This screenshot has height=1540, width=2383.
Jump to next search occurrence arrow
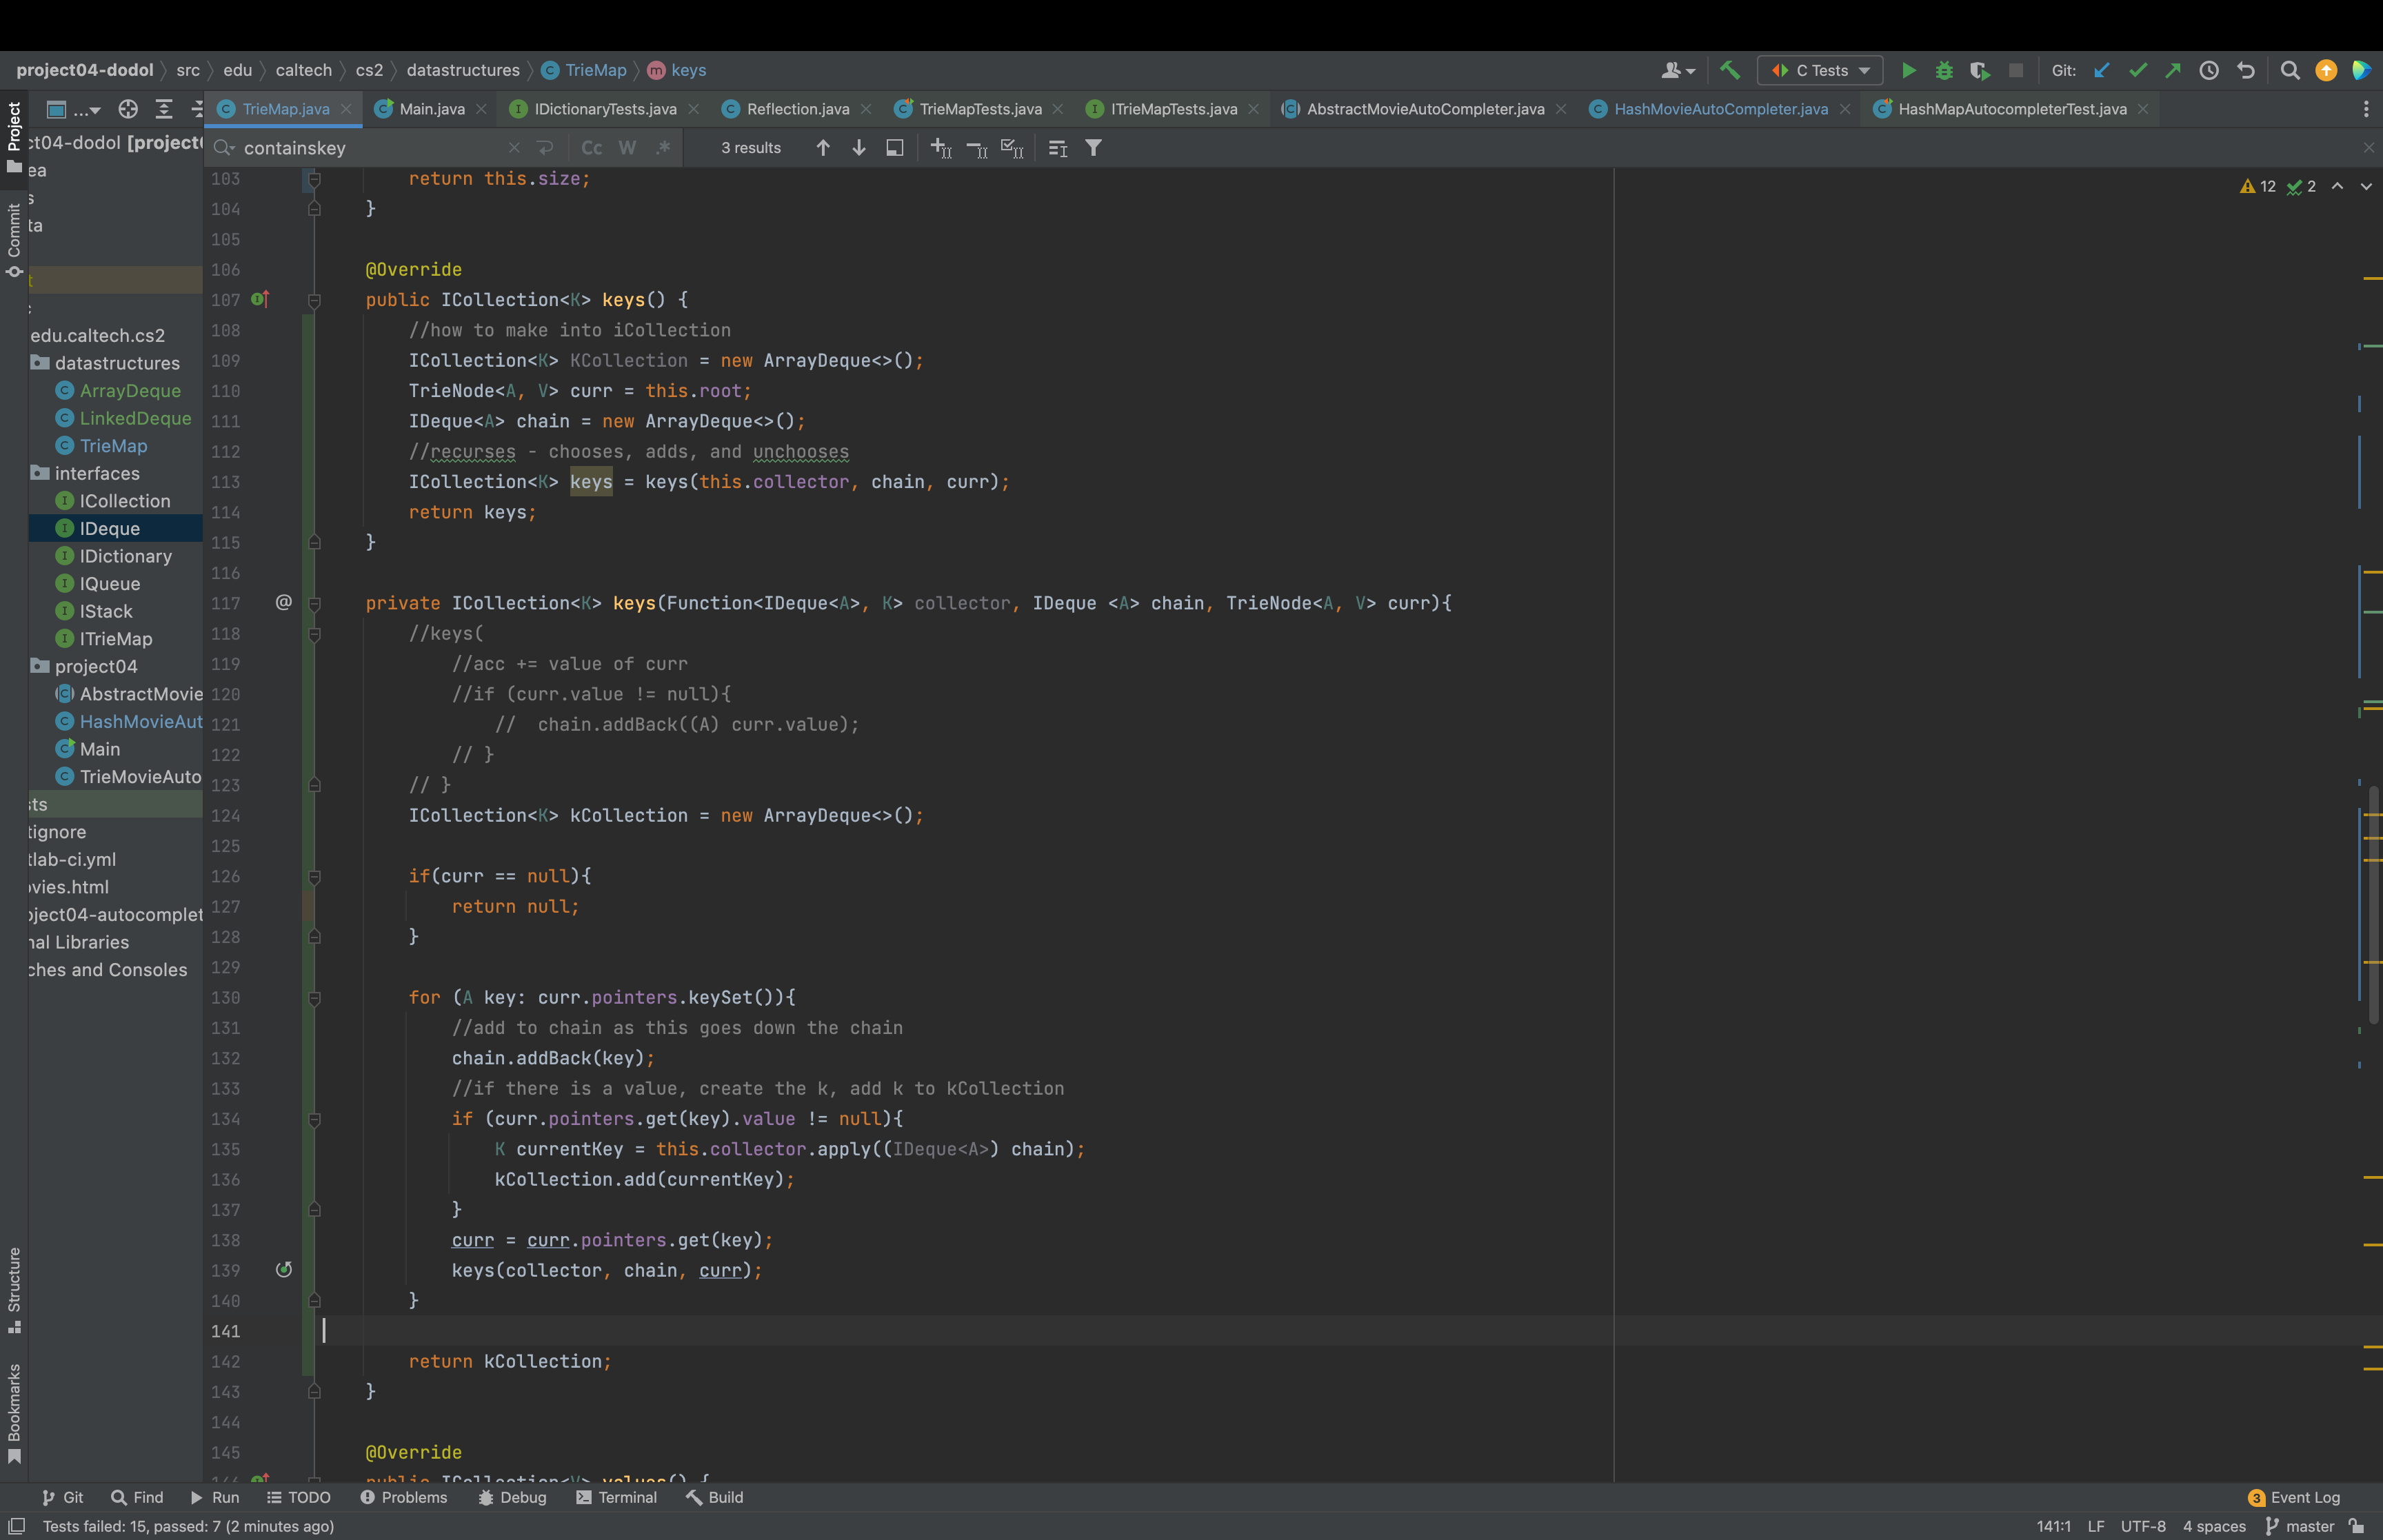click(x=858, y=148)
